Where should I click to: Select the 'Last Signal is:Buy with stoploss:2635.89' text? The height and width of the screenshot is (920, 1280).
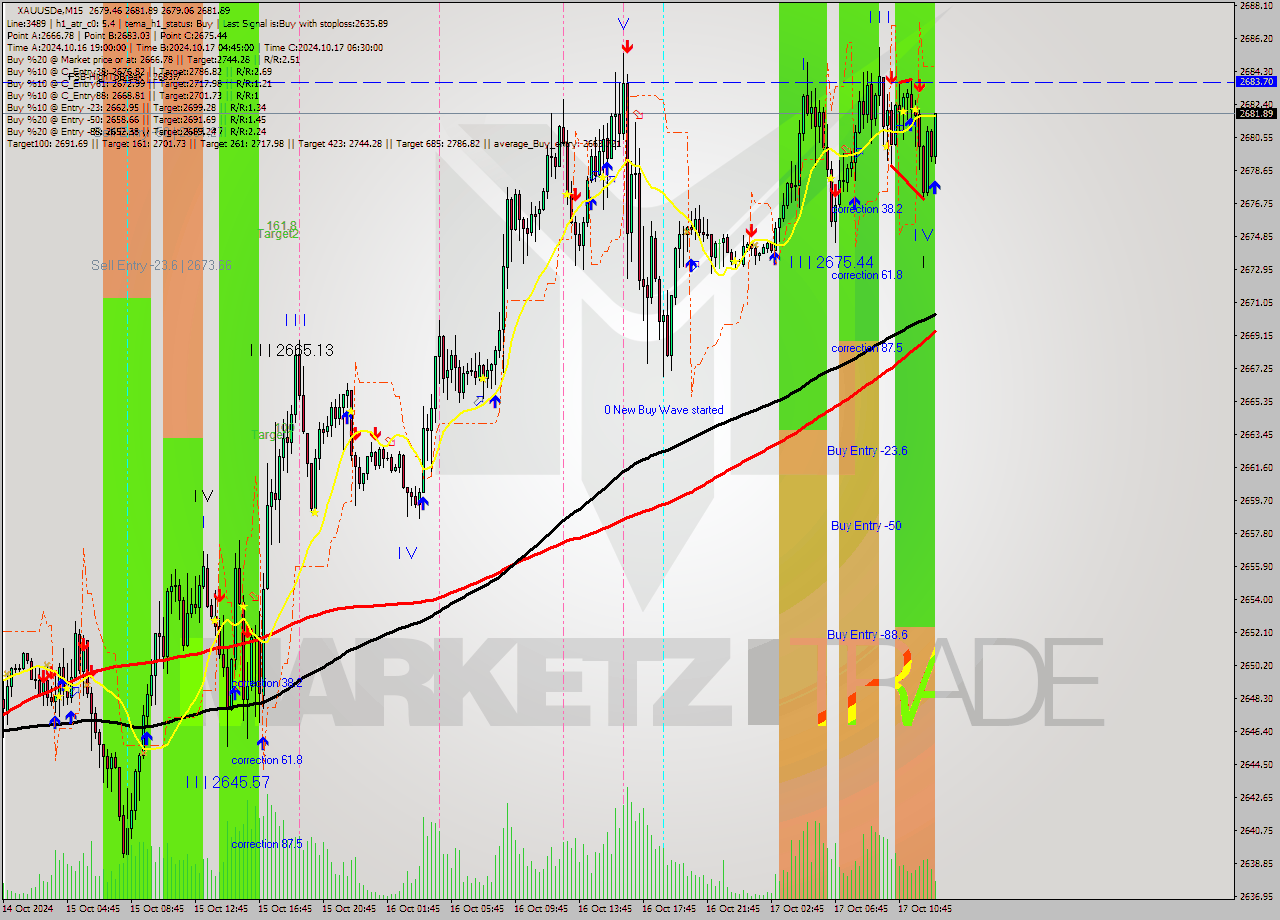[304, 23]
